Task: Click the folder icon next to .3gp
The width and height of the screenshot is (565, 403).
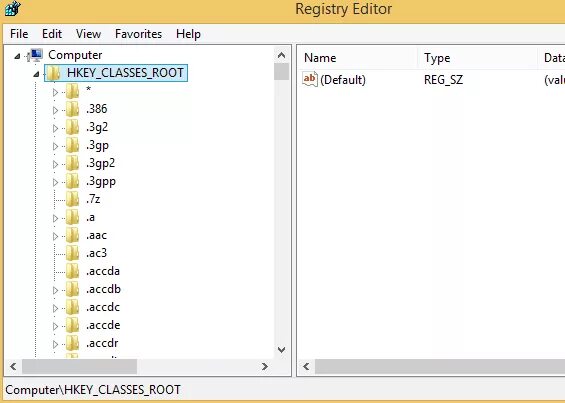Action: [72, 145]
